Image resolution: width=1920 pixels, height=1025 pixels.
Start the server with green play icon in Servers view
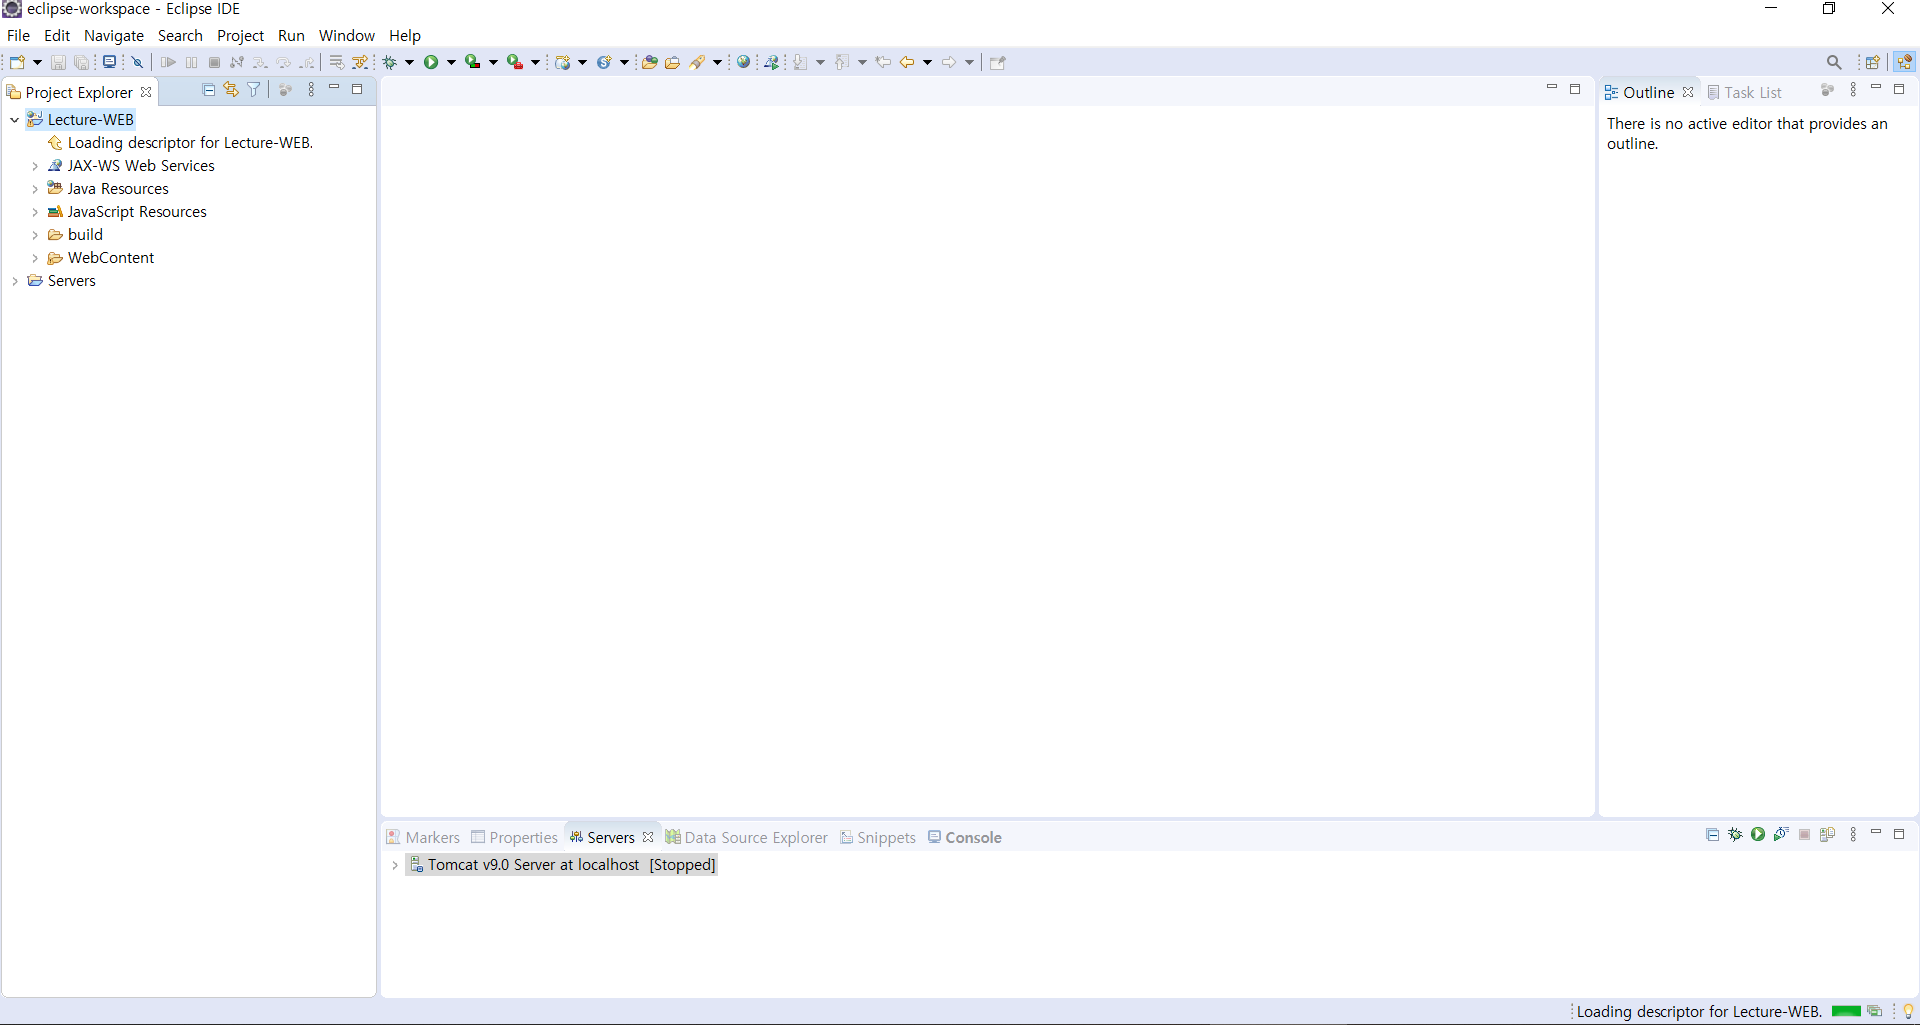click(1758, 835)
